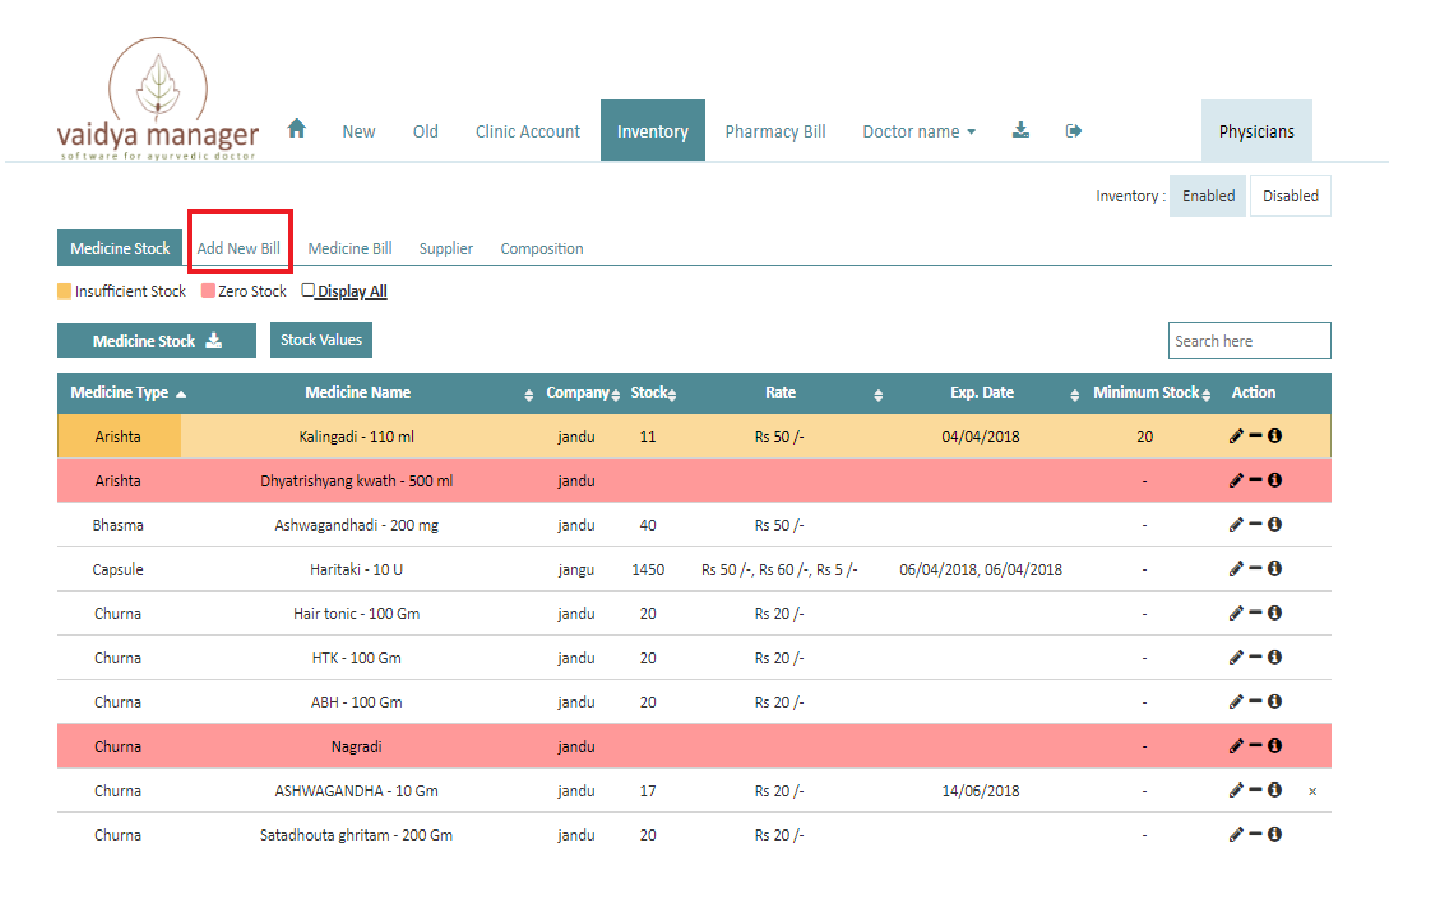Click minus icon for HTK - 100 Gm
The width and height of the screenshot is (1440, 900).
coord(1256,657)
